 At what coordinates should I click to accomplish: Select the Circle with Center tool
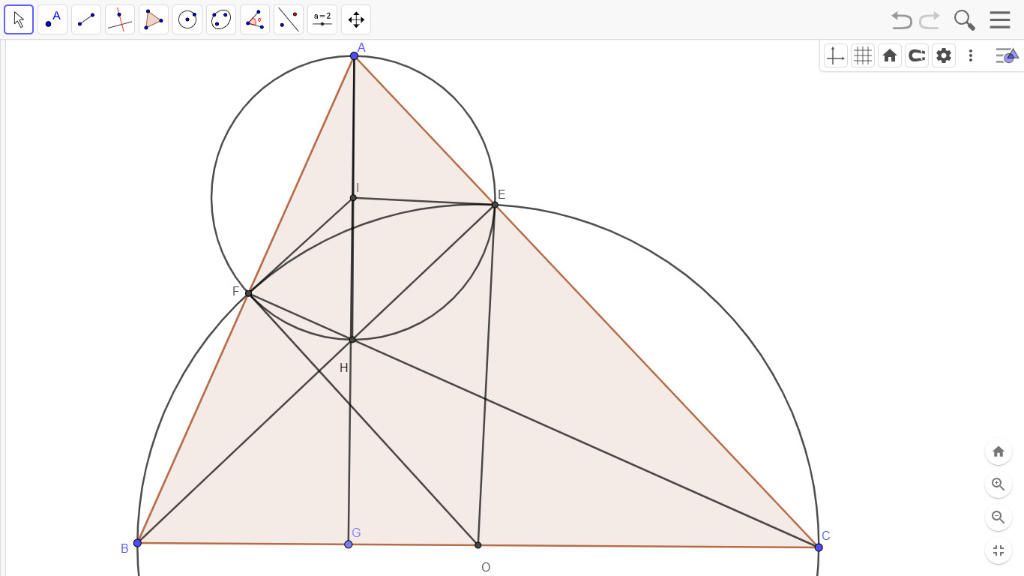tap(187, 20)
